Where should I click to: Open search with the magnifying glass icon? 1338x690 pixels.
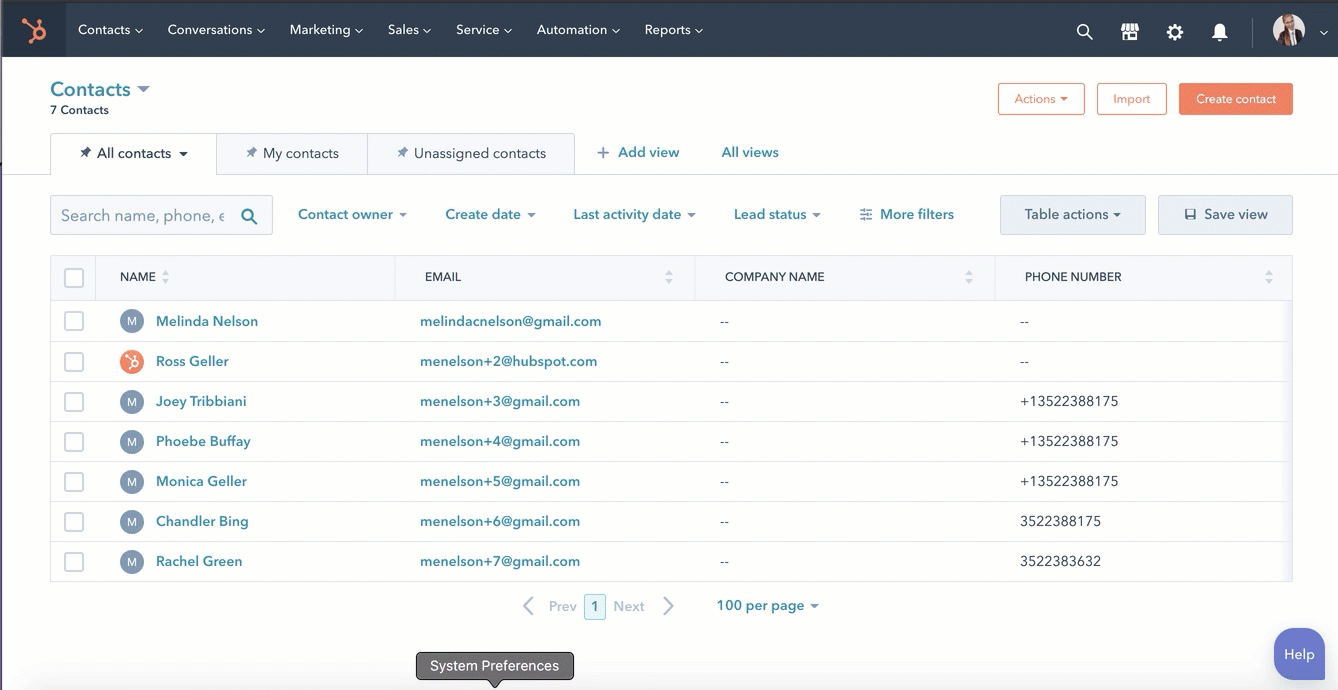[x=1084, y=32]
